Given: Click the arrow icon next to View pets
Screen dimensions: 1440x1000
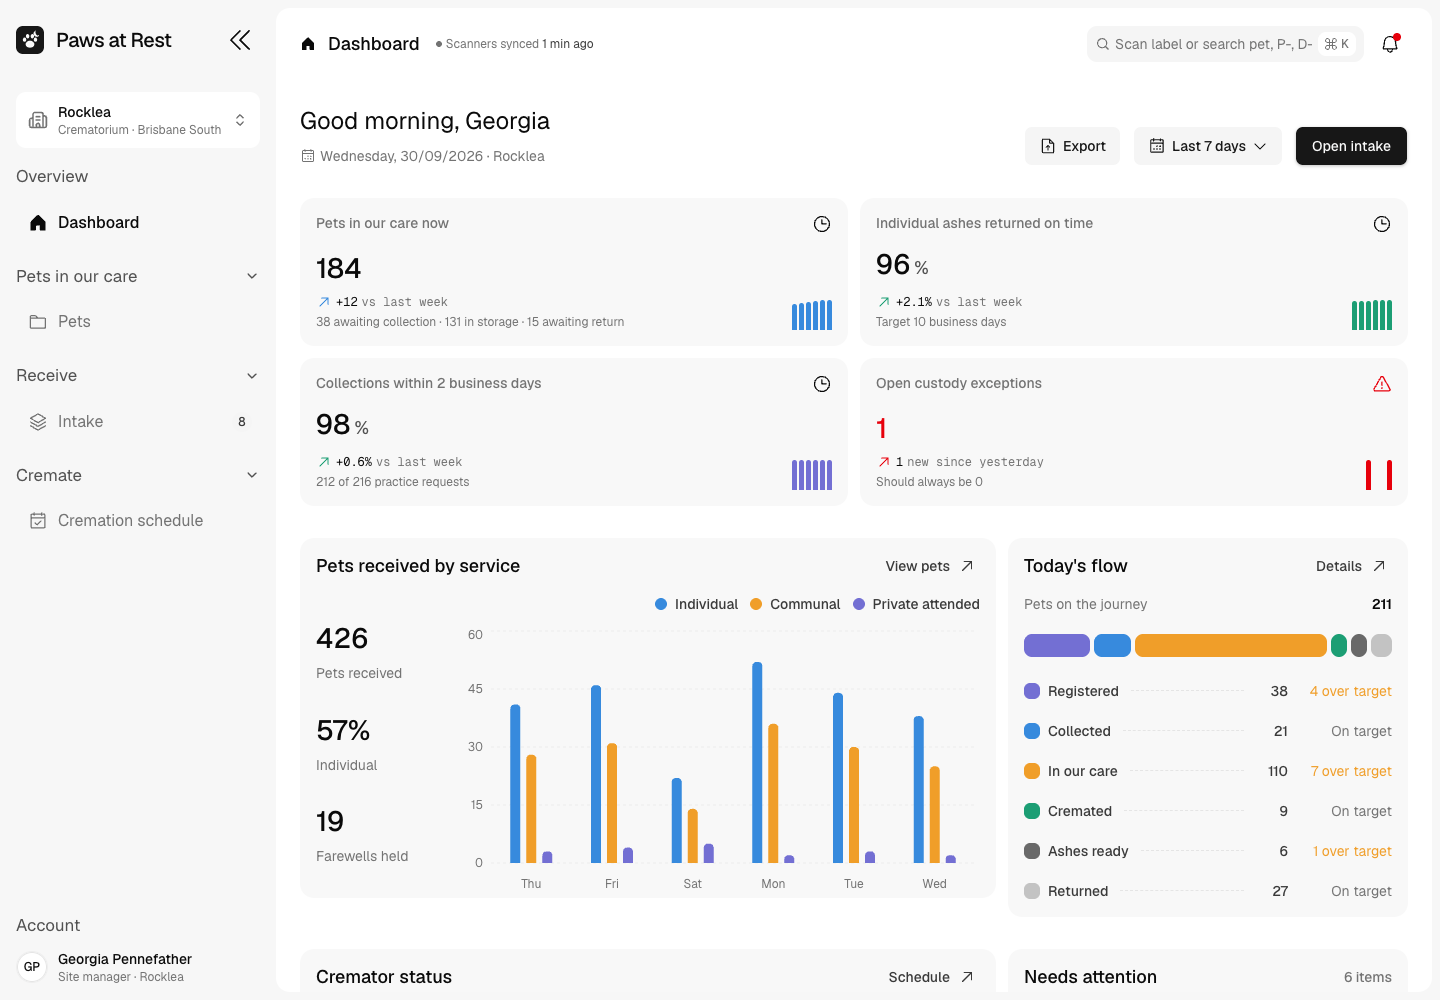Looking at the screenshot, I should coord(967,566).
